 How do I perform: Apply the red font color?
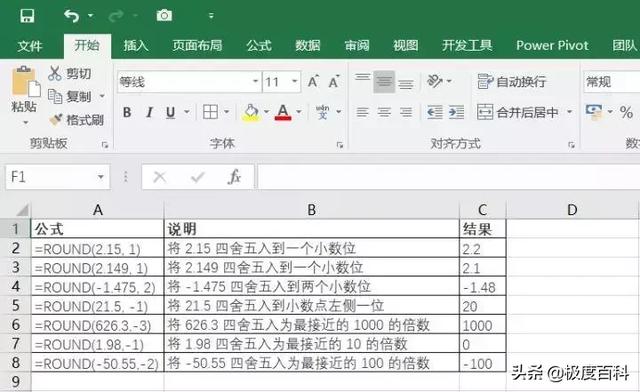pyautogui.click(x=283, y=112)
